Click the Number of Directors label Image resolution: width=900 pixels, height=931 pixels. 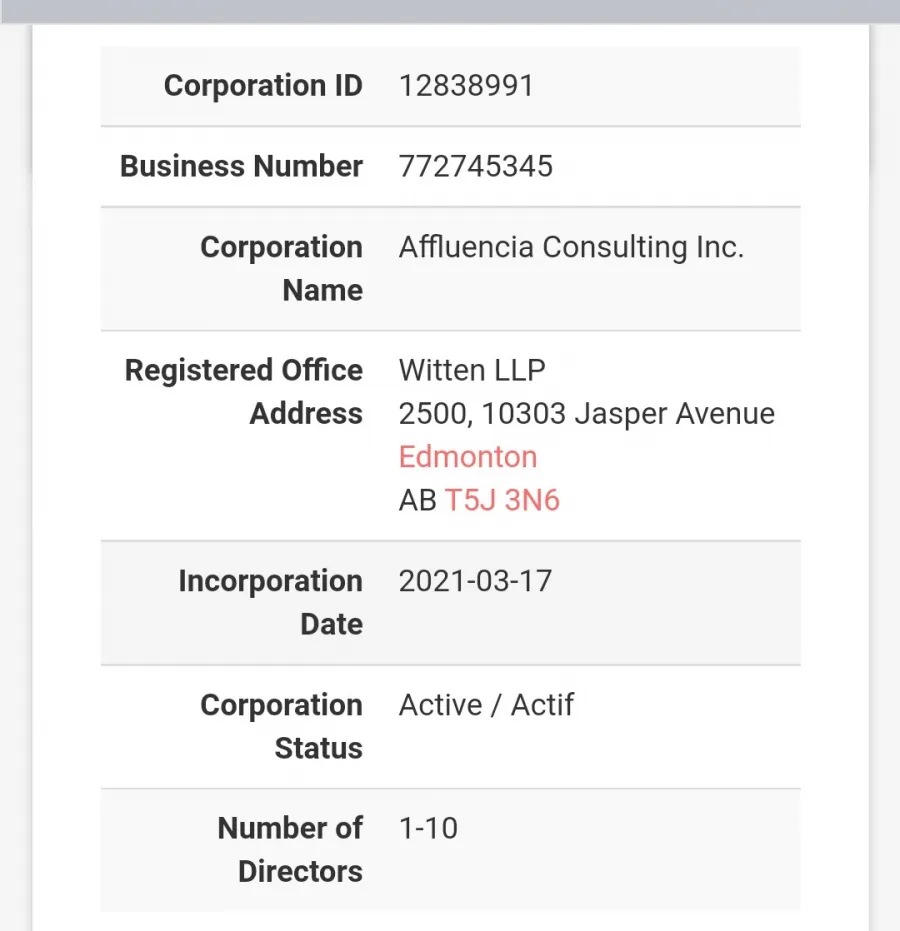(290, 850)
